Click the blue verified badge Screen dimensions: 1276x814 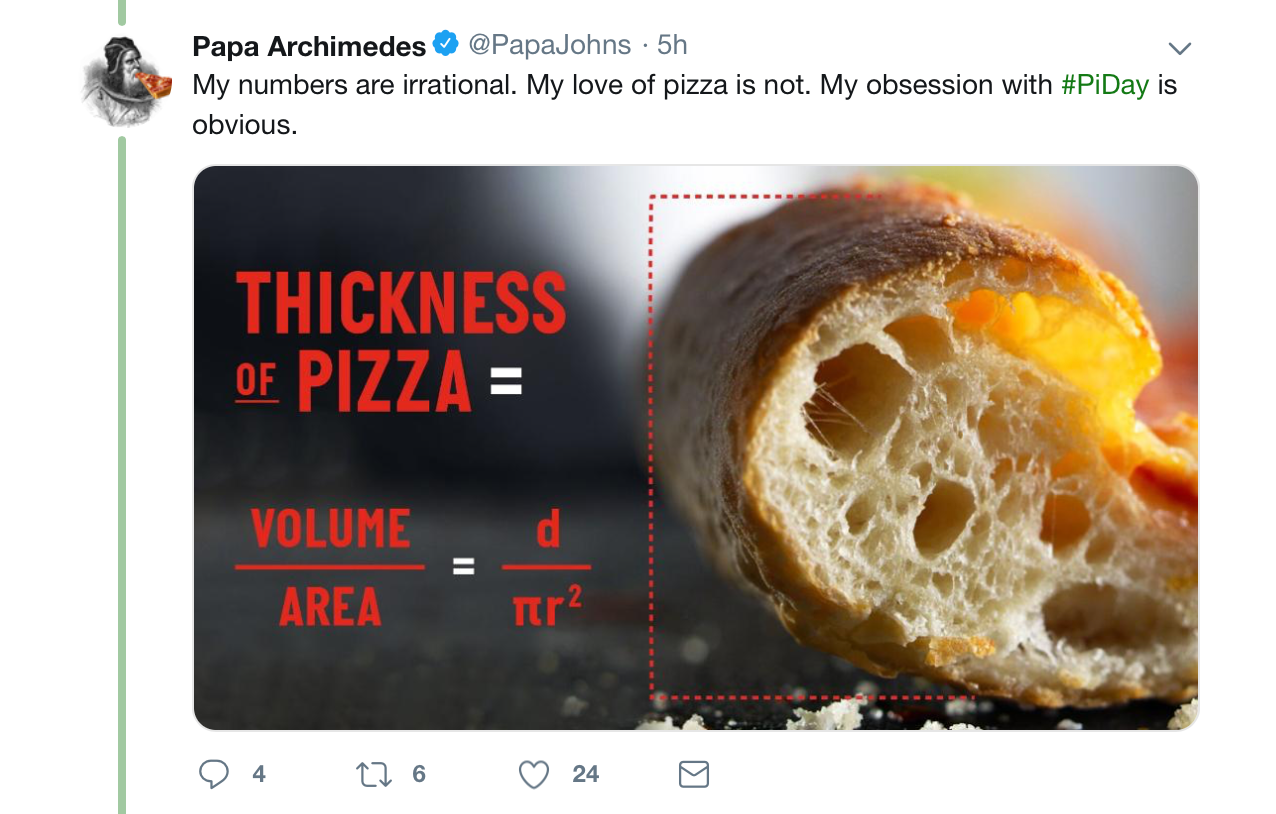[446, 45]
